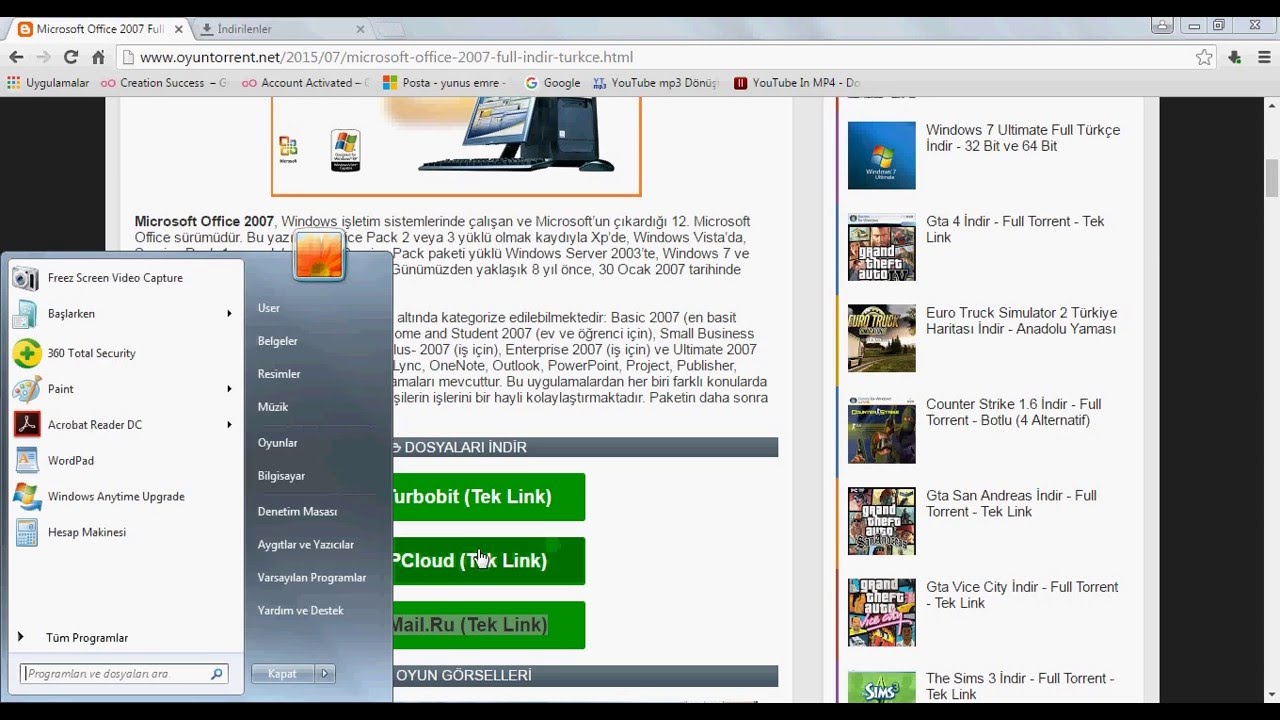Open Windows Anytime Upgrade icon
The width and height of the screenshot is (1280, 720).
point(26,497)
